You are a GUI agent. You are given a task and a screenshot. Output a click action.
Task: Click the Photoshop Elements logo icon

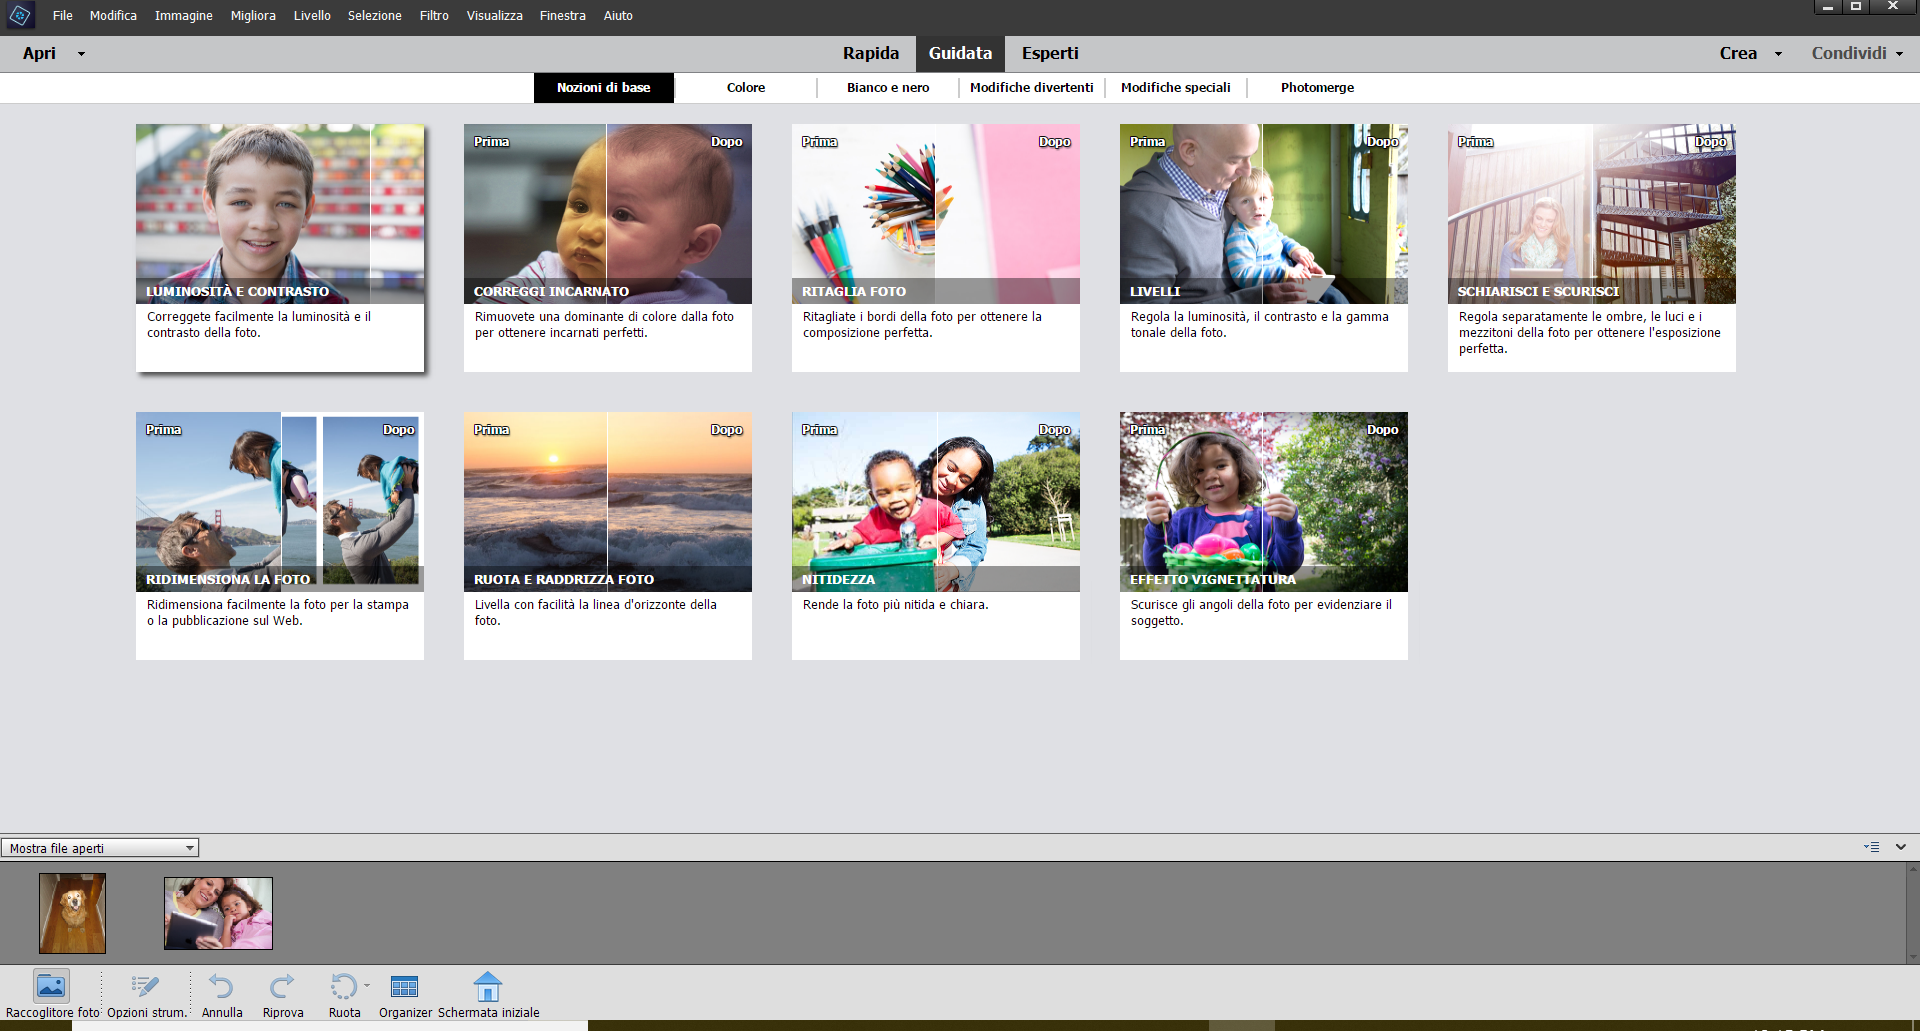coord(20,16)
